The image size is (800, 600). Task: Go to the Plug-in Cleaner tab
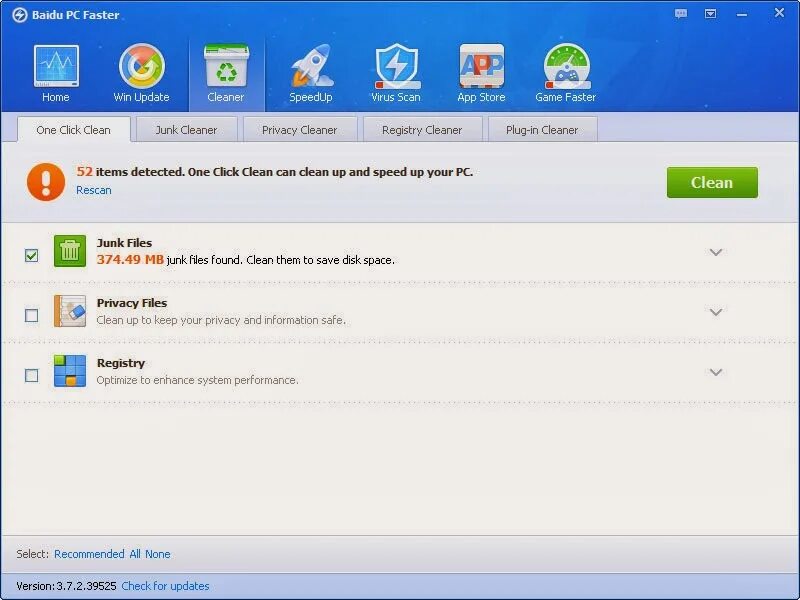[542, 130]
